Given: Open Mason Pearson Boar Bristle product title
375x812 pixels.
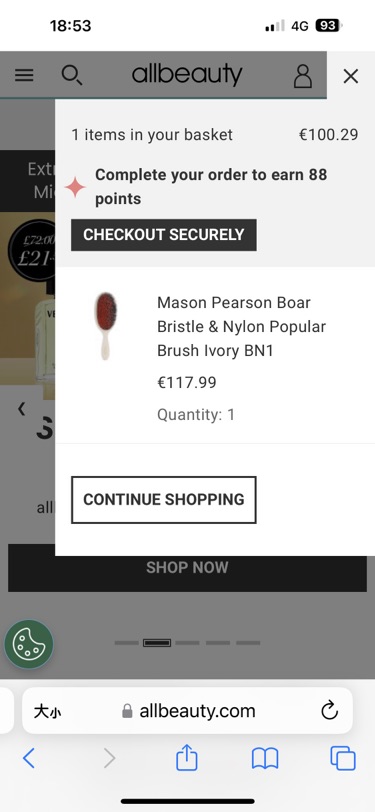Looking at the screenshot, I should point(241,326).
